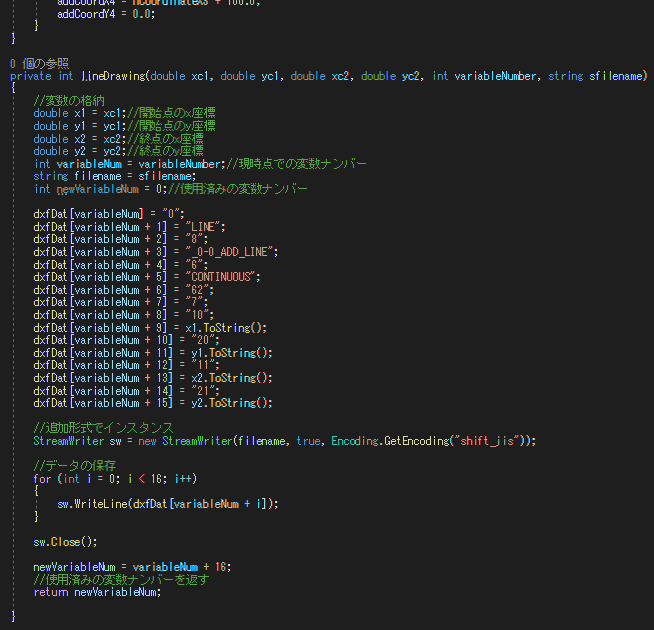
Task: Click "StreamWriter sw" declaration at line start
Action: click(x=77, y=441)
